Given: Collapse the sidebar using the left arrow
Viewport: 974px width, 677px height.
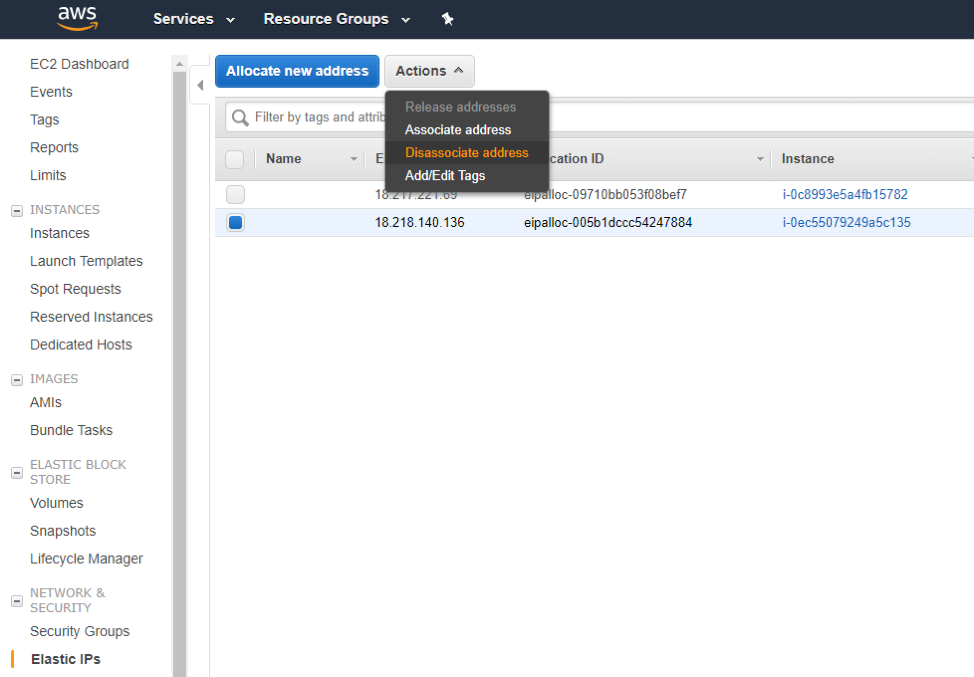Looking at the screenshot, I should click(x=199, y=86).
